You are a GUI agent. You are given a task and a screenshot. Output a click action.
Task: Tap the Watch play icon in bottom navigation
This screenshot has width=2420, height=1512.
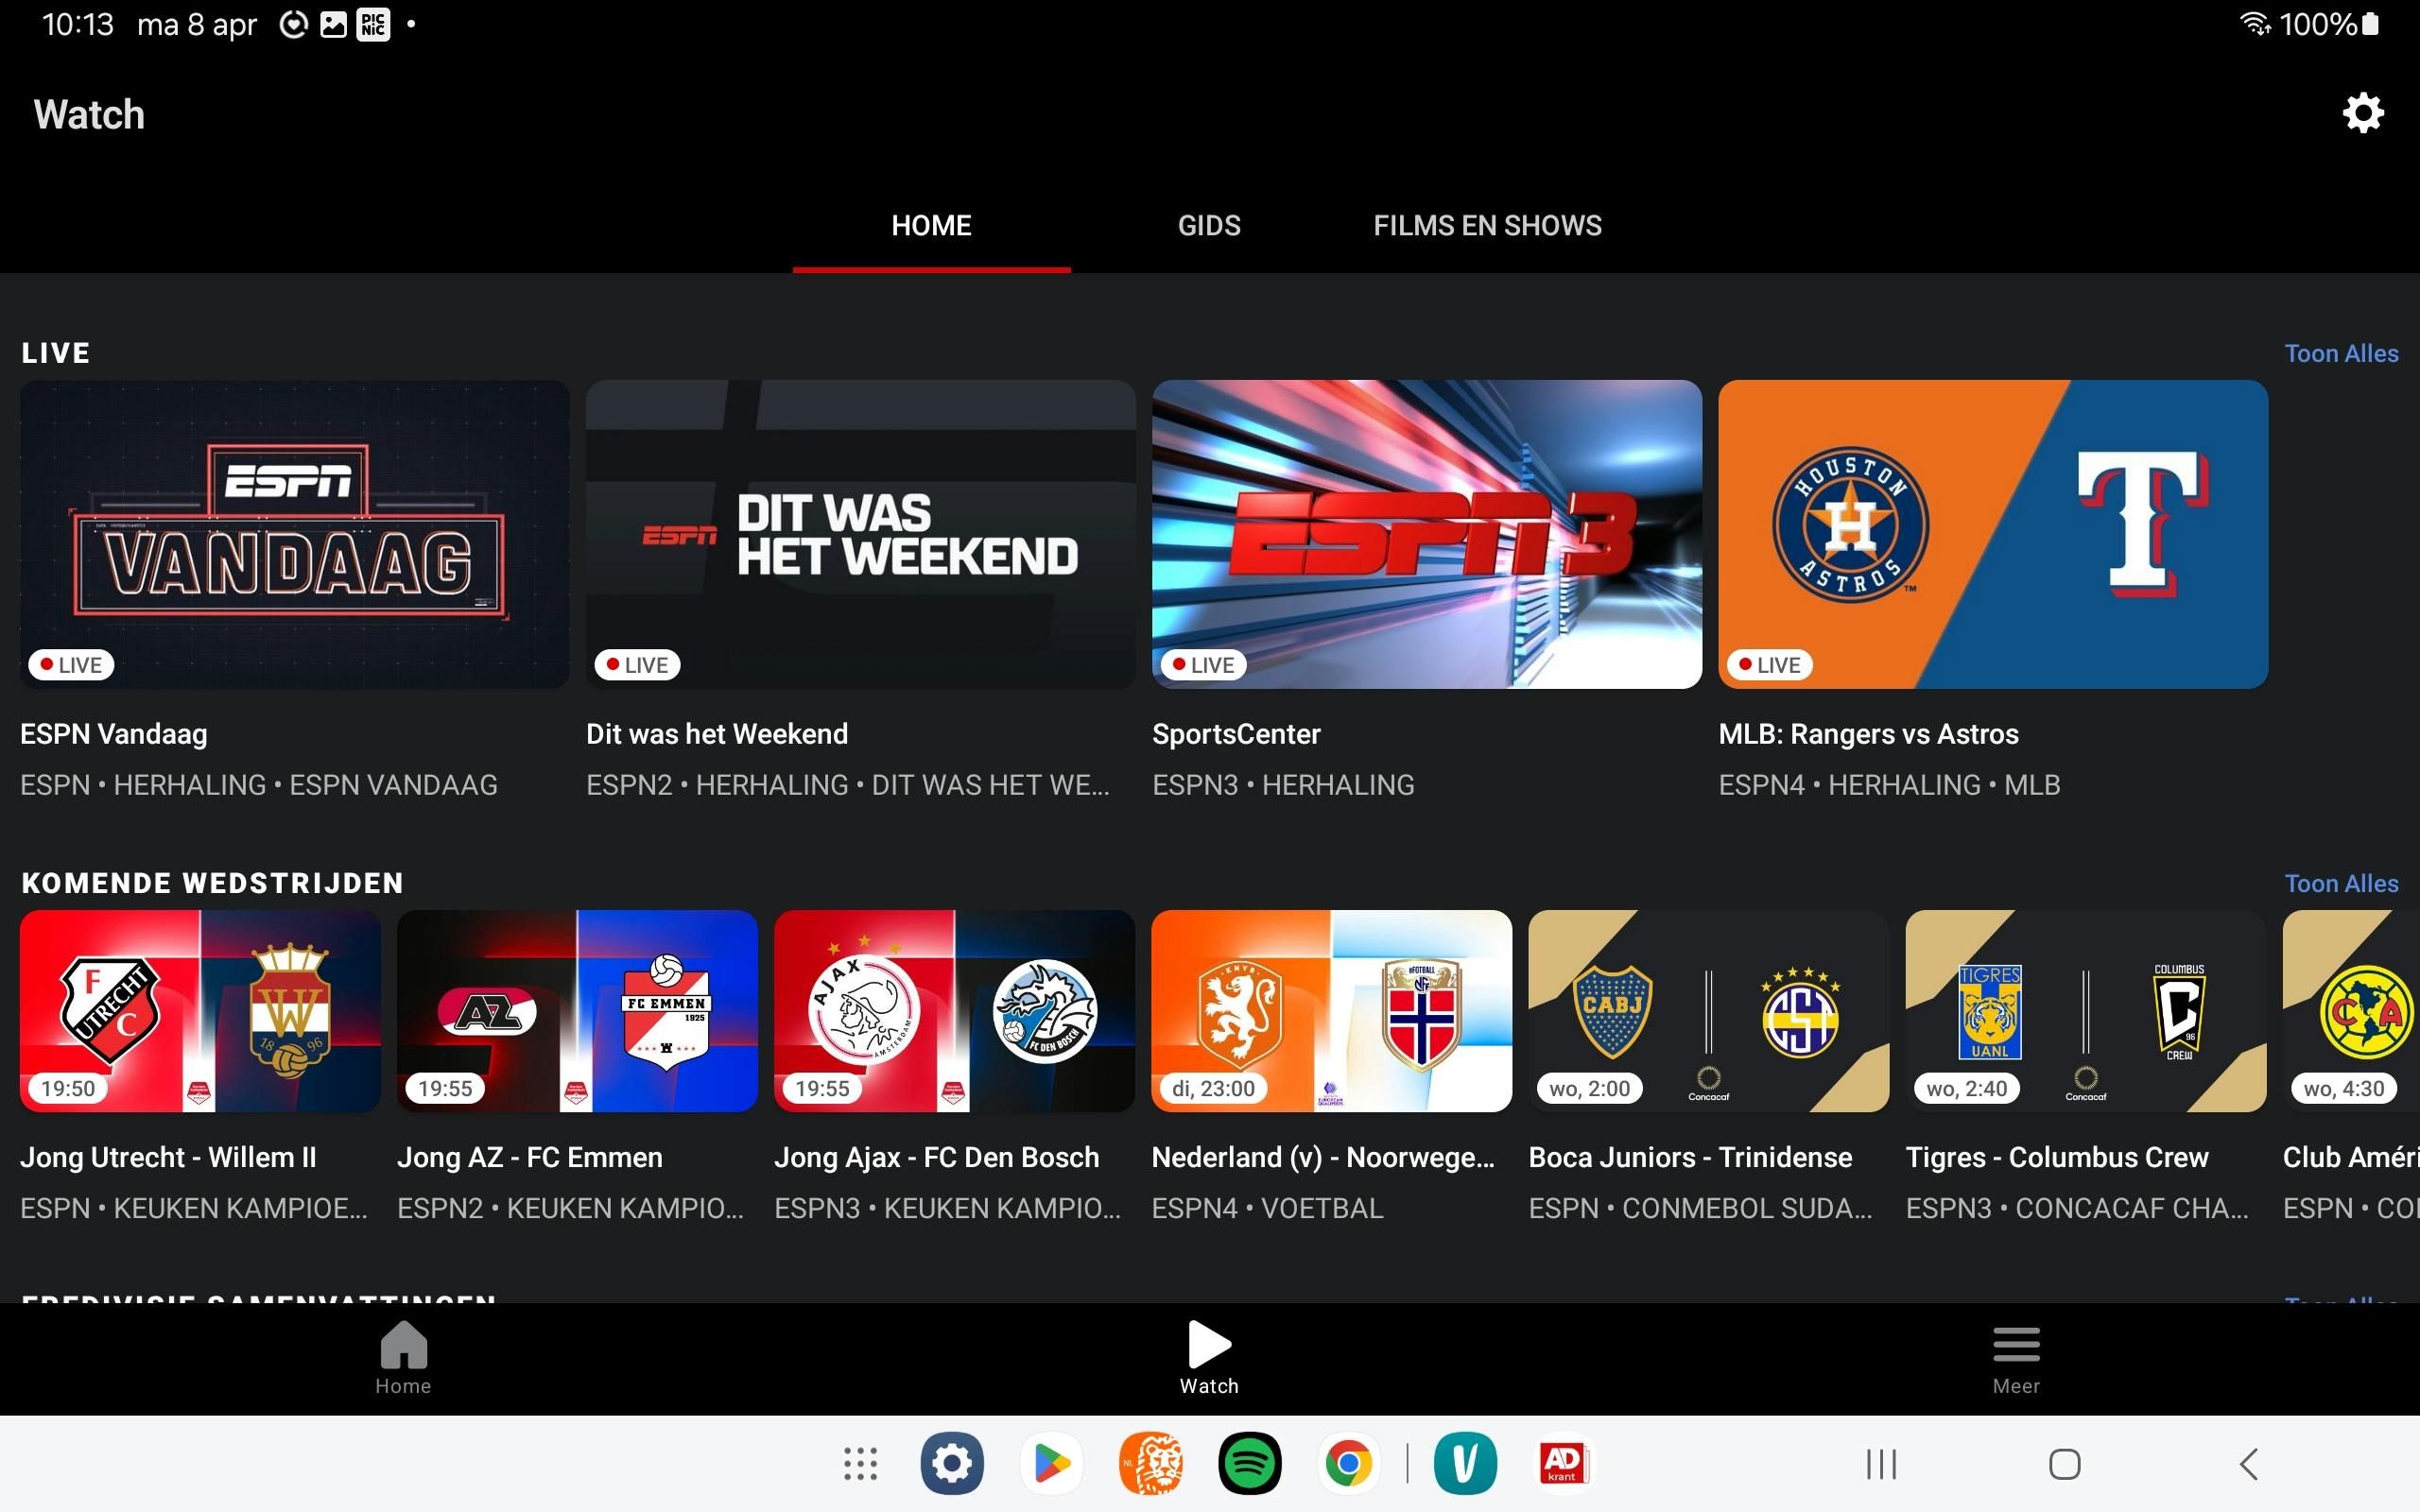click(1209, 1356)
